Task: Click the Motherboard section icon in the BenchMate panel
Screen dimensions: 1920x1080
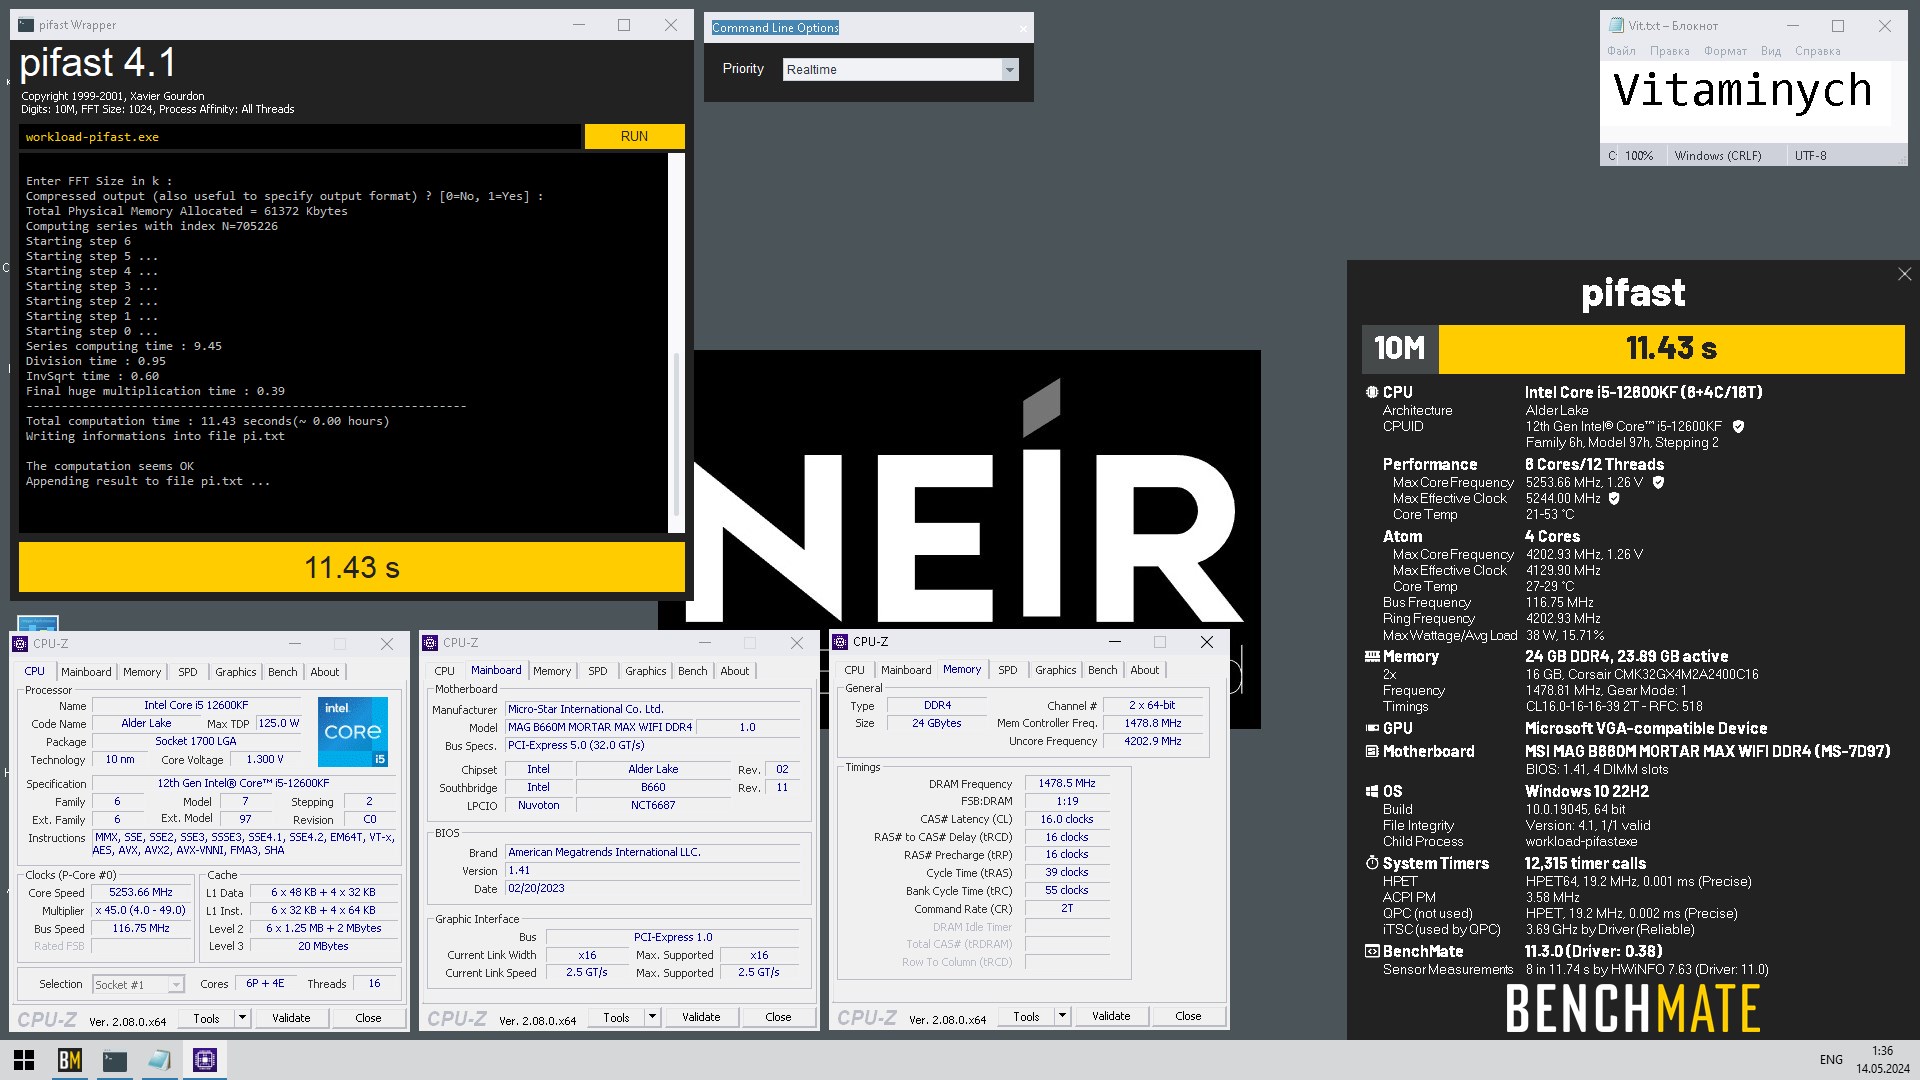Action: point(1372,751)
